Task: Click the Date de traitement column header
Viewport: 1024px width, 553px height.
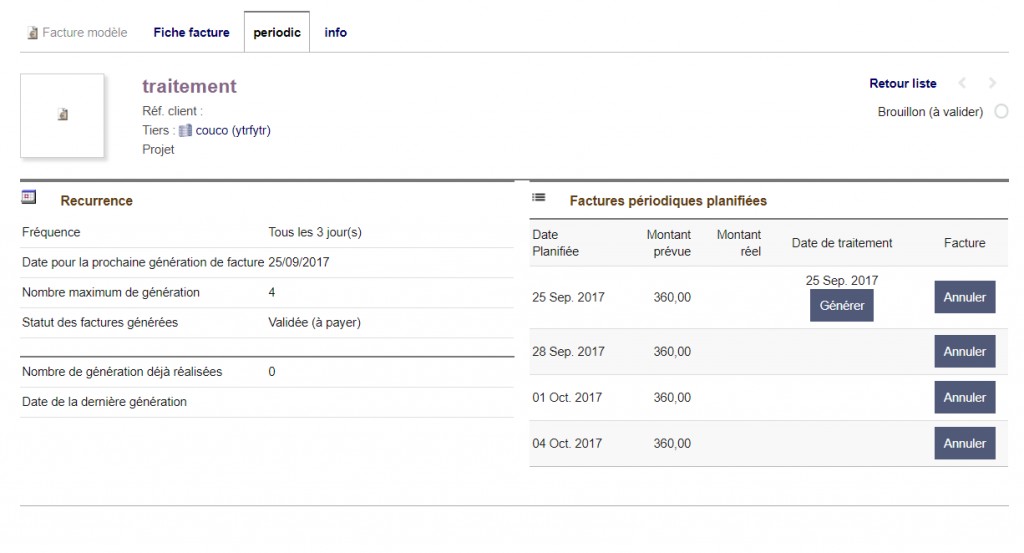Action: (842, 243)
